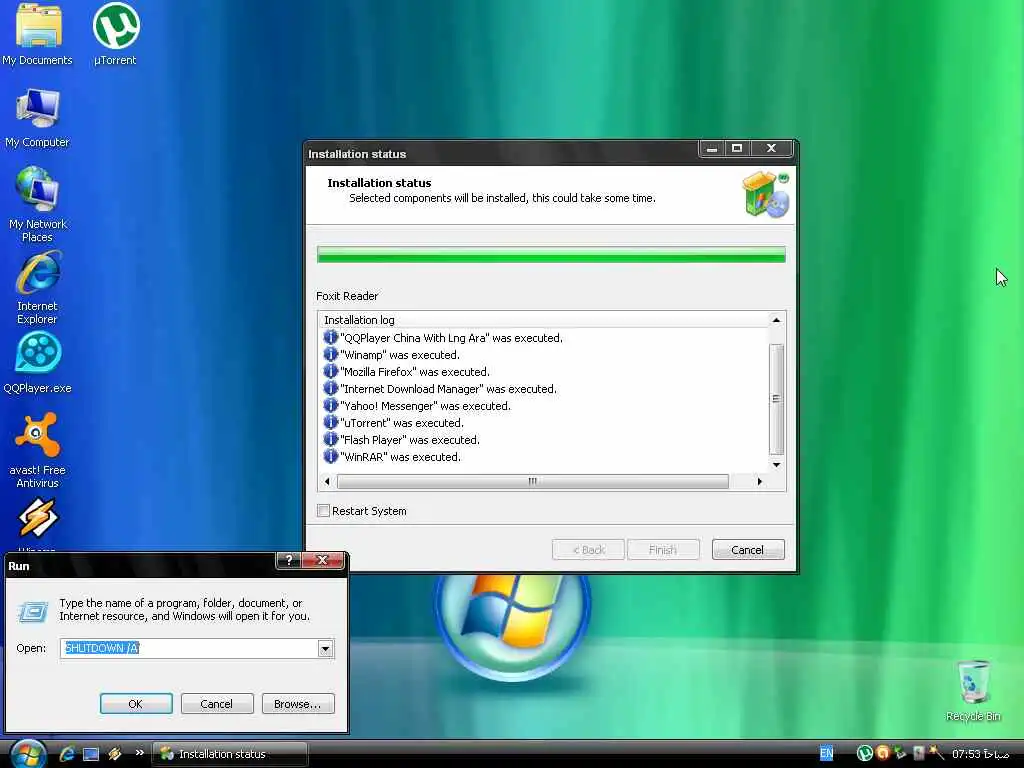Open My Documents desktop icon
This screenshot has width=1024, height=768.
(37, 34)
